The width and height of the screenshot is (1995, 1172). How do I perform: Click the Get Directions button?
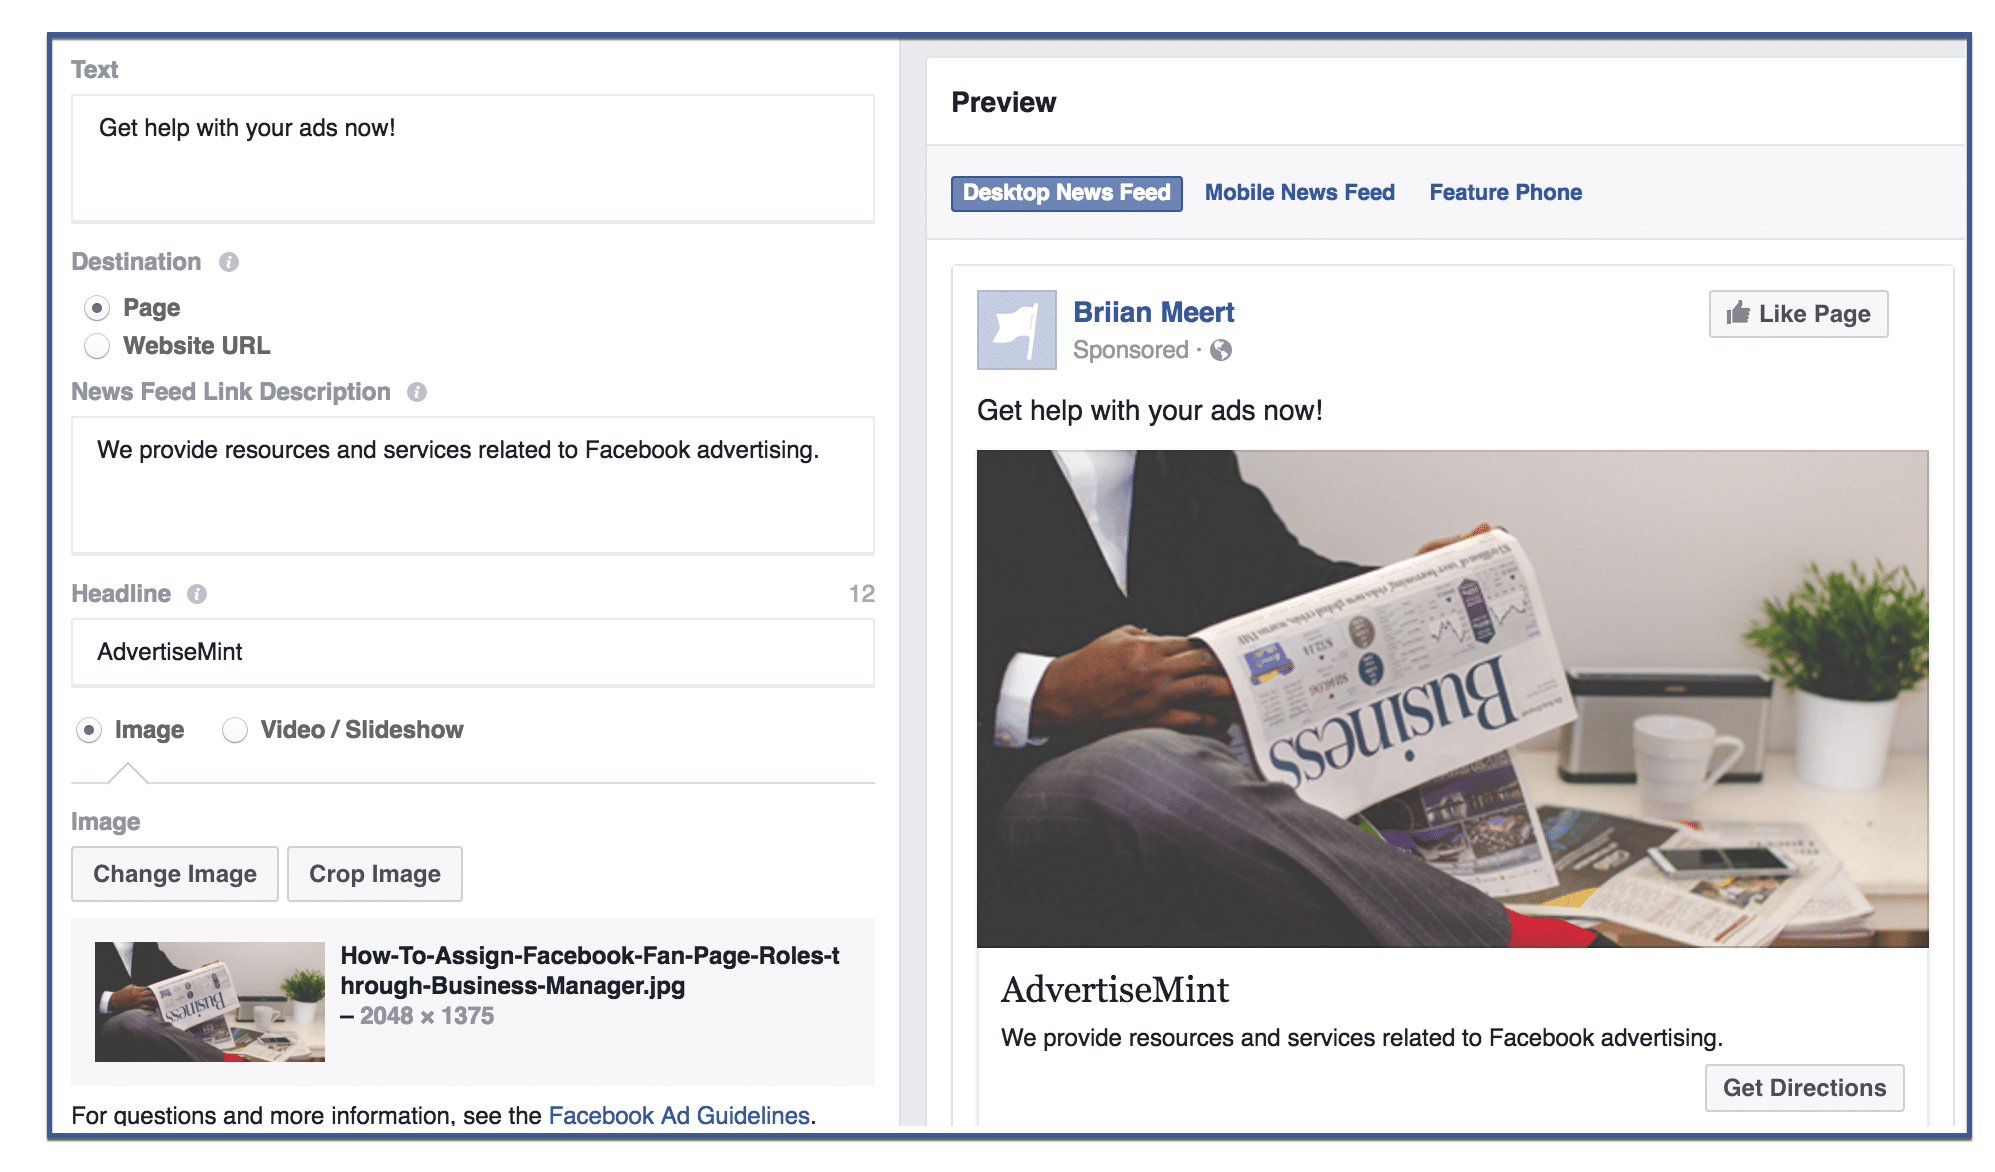click(1804, 1088)
